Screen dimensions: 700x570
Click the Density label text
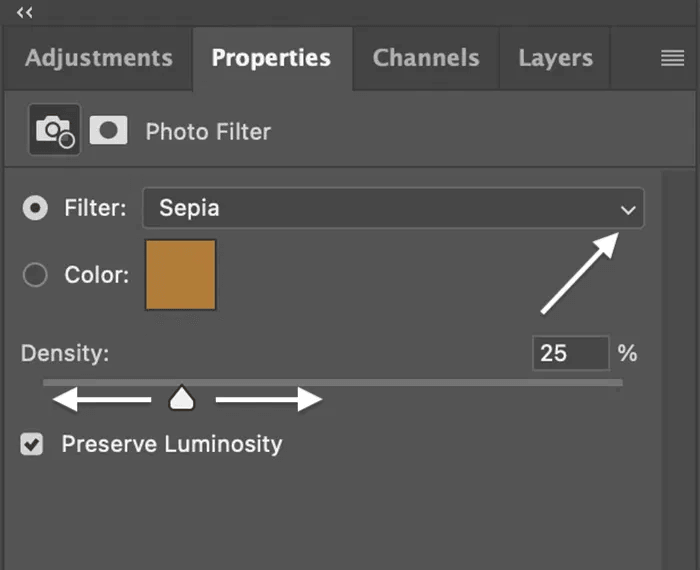[65, 353]
